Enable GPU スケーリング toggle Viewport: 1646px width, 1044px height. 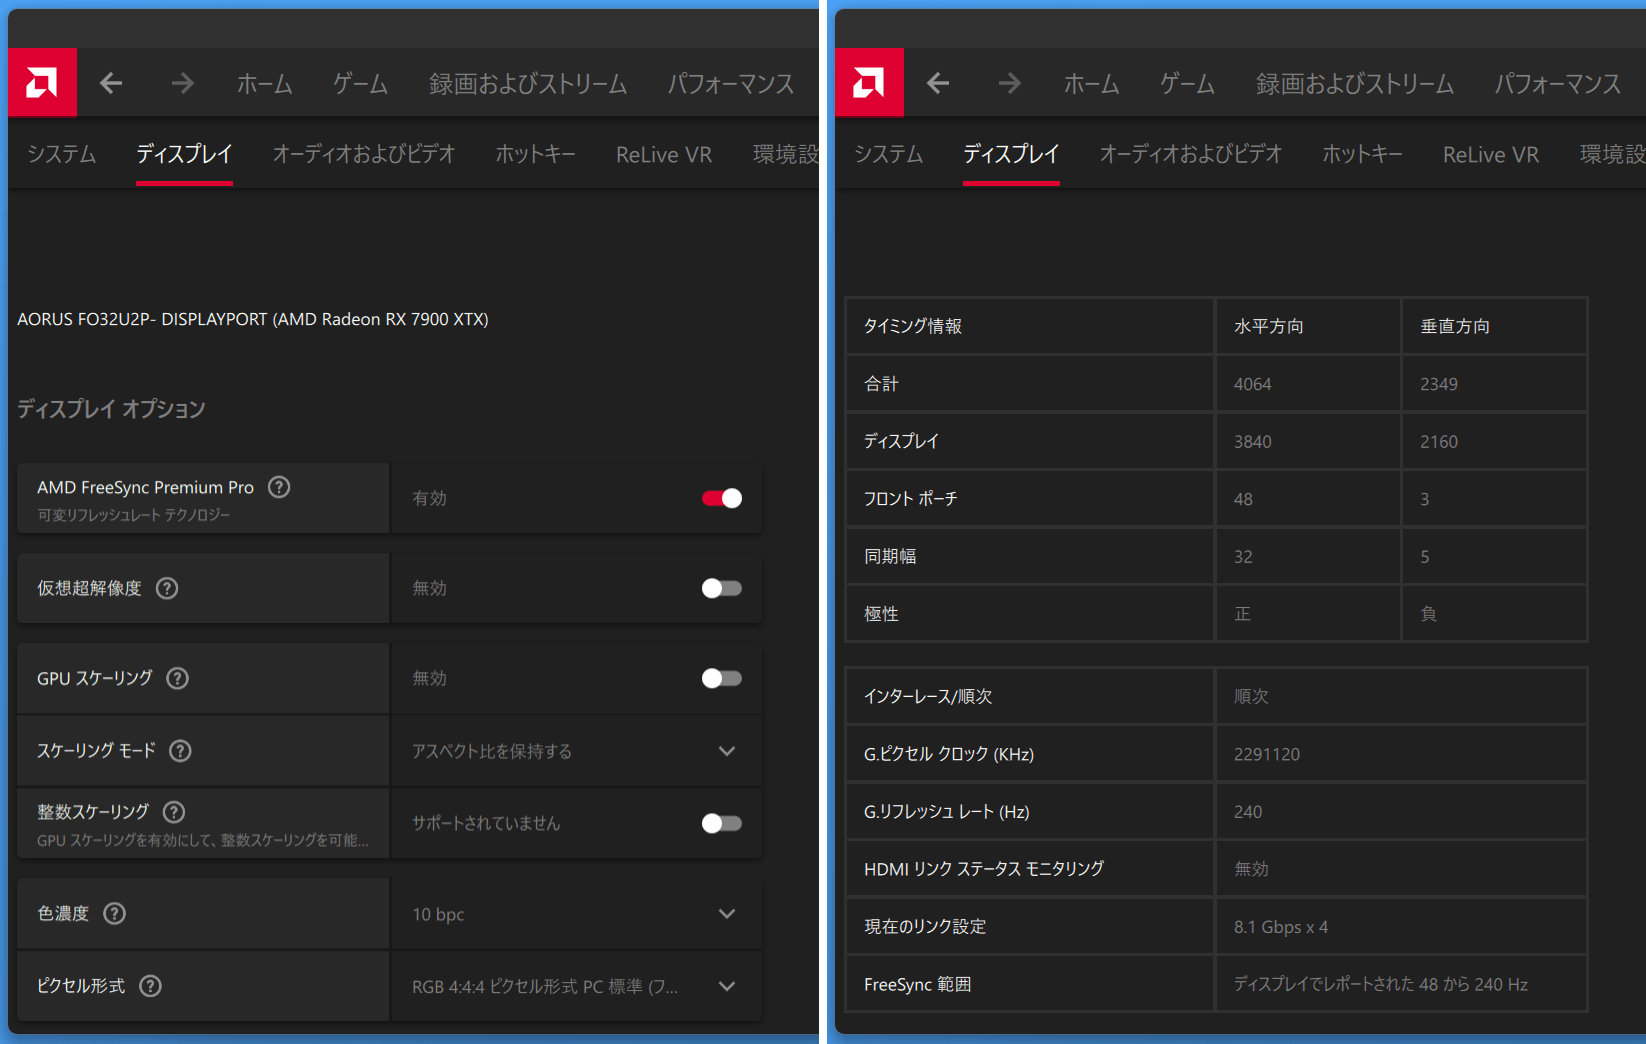722,678
